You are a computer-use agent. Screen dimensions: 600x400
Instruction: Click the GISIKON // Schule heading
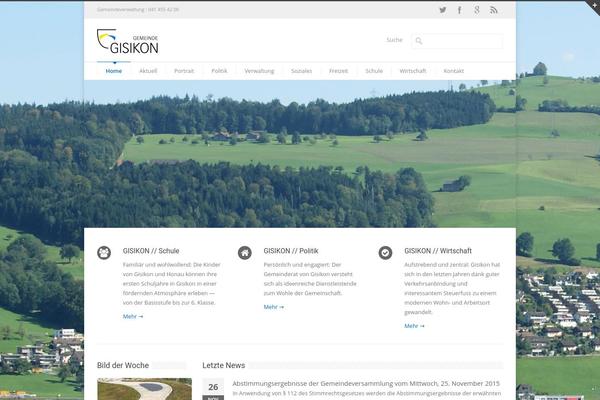[x=151, y=251]
